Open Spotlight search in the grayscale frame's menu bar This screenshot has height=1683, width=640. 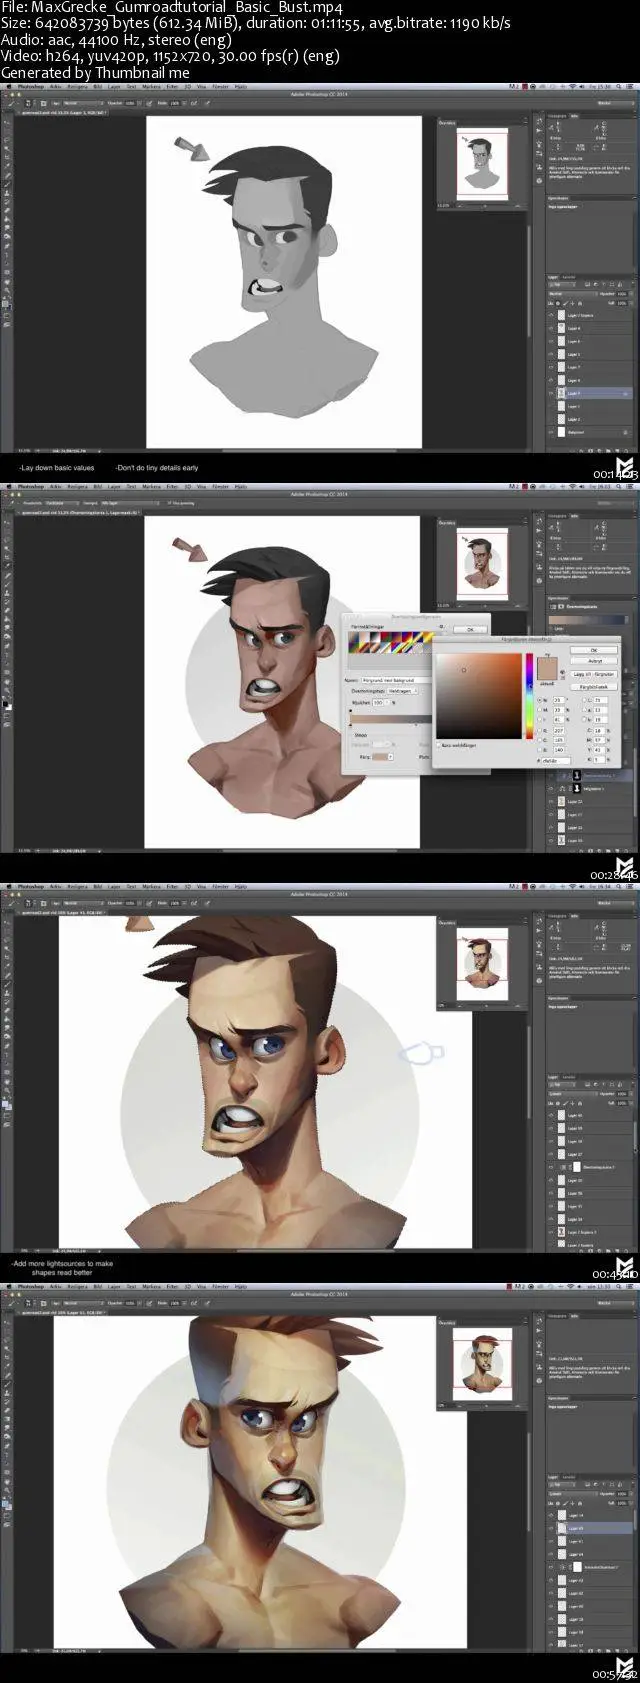coord(619,86)
